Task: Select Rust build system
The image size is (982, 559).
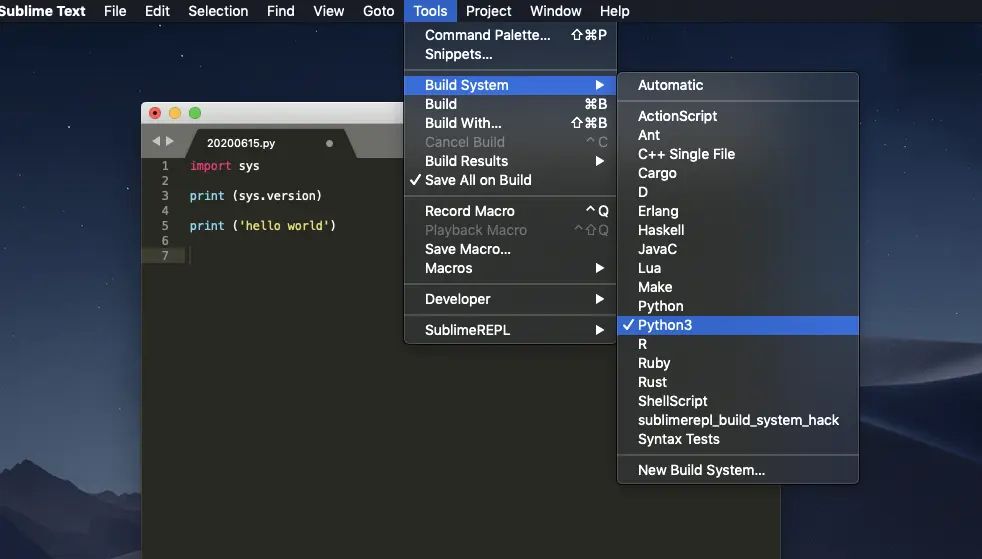Action: [738, 382]
